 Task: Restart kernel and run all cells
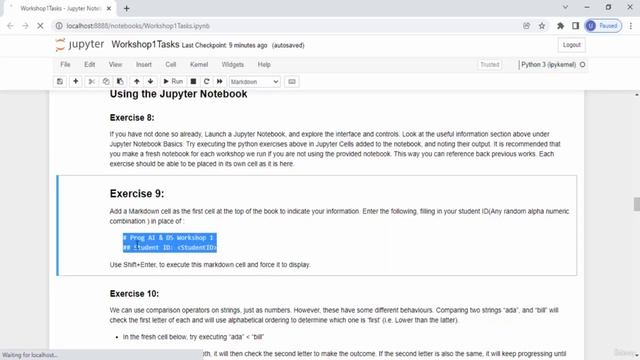click(x=220, y=82)
